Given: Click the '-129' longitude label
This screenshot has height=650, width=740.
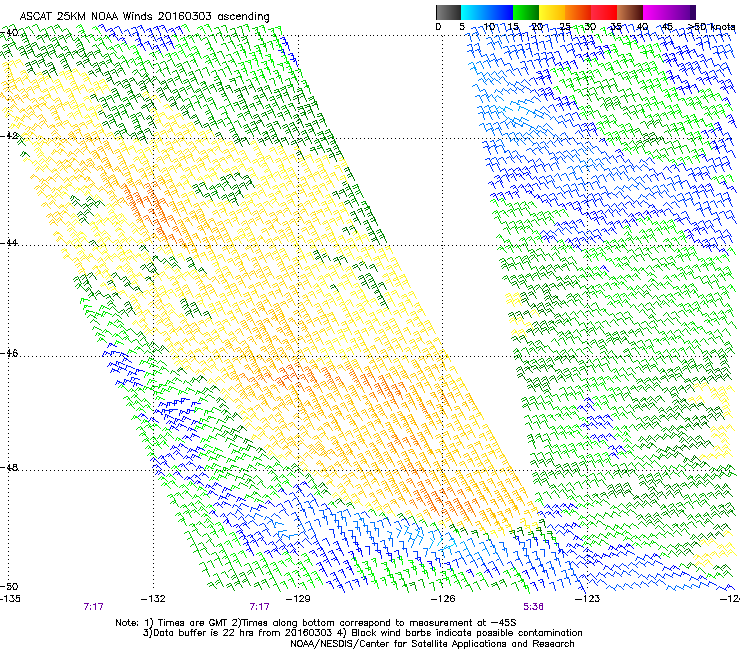Looking at the screenshot, I should point(298,599).
